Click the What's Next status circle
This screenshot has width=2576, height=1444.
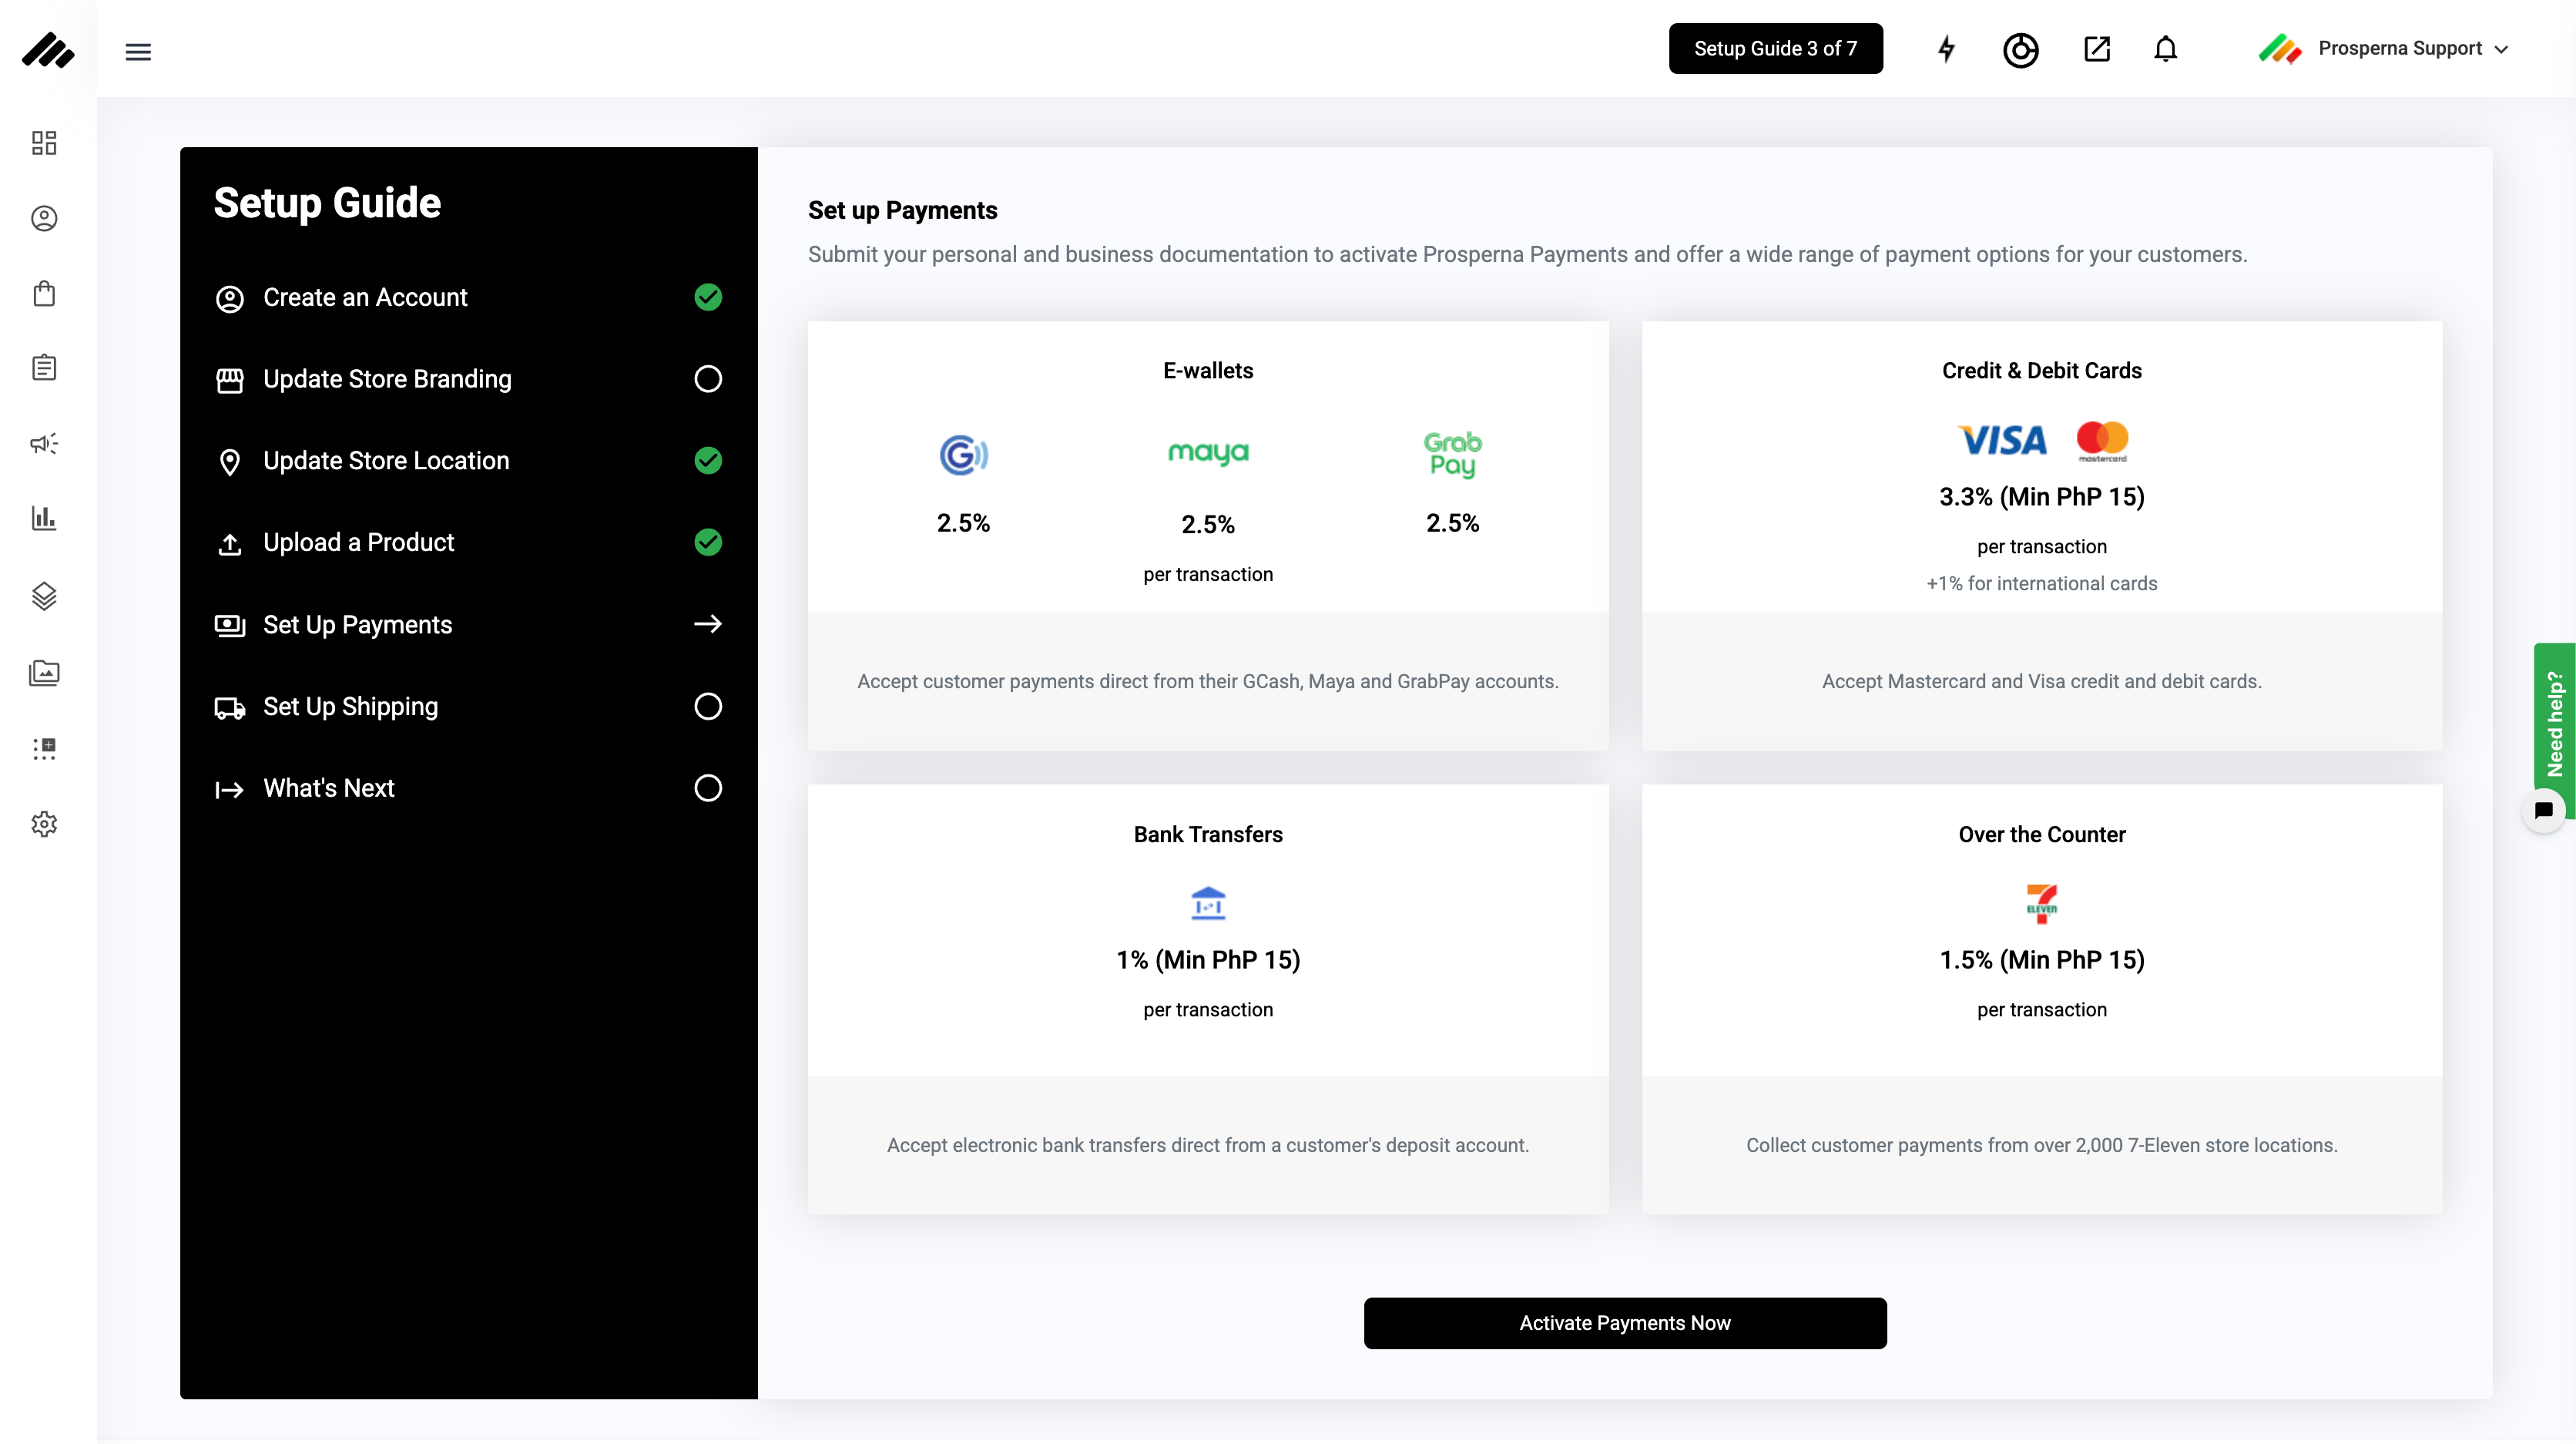(708, 788)
